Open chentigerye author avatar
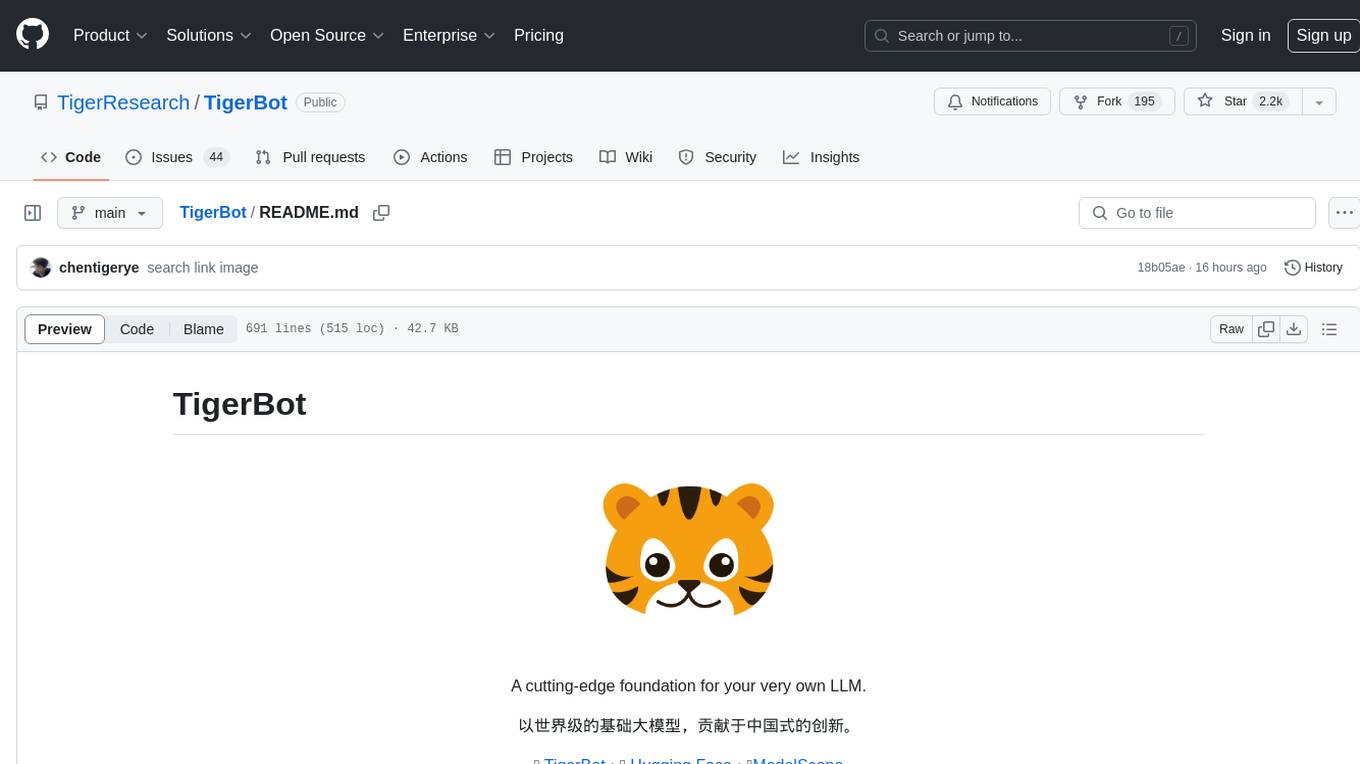Viewport: 1360px width, 764px height. [41, 267]
